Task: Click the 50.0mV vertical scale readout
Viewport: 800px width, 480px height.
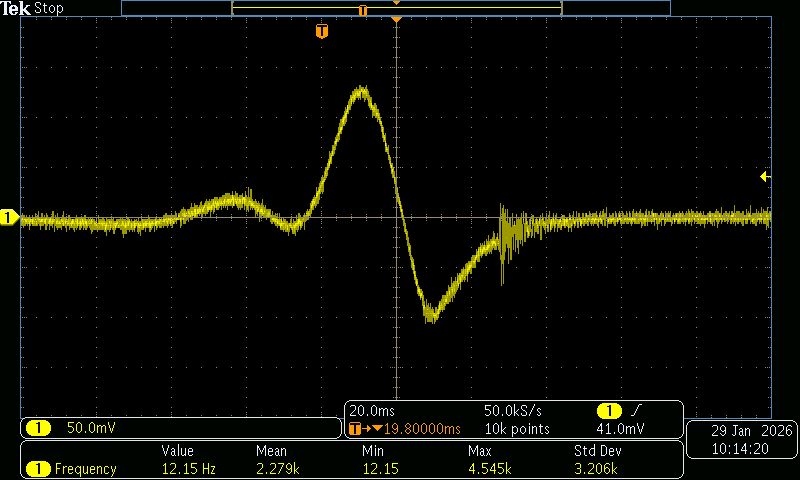Action: click(91, 429)
